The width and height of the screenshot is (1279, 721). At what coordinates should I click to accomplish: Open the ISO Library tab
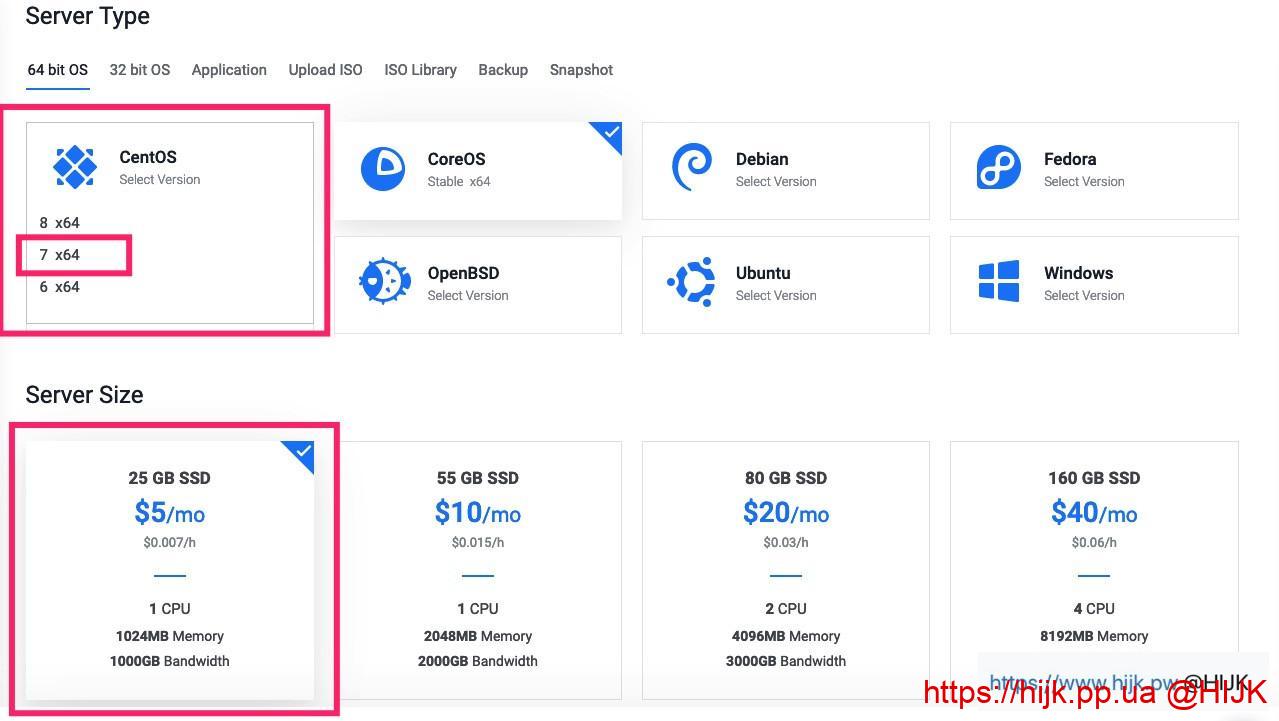420,70
